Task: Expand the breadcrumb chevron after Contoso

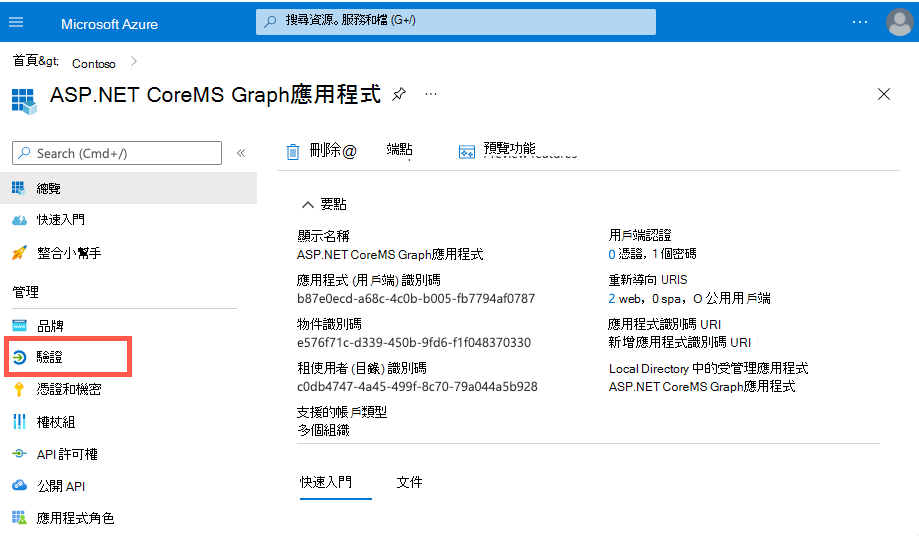Action: coord(134,61)
